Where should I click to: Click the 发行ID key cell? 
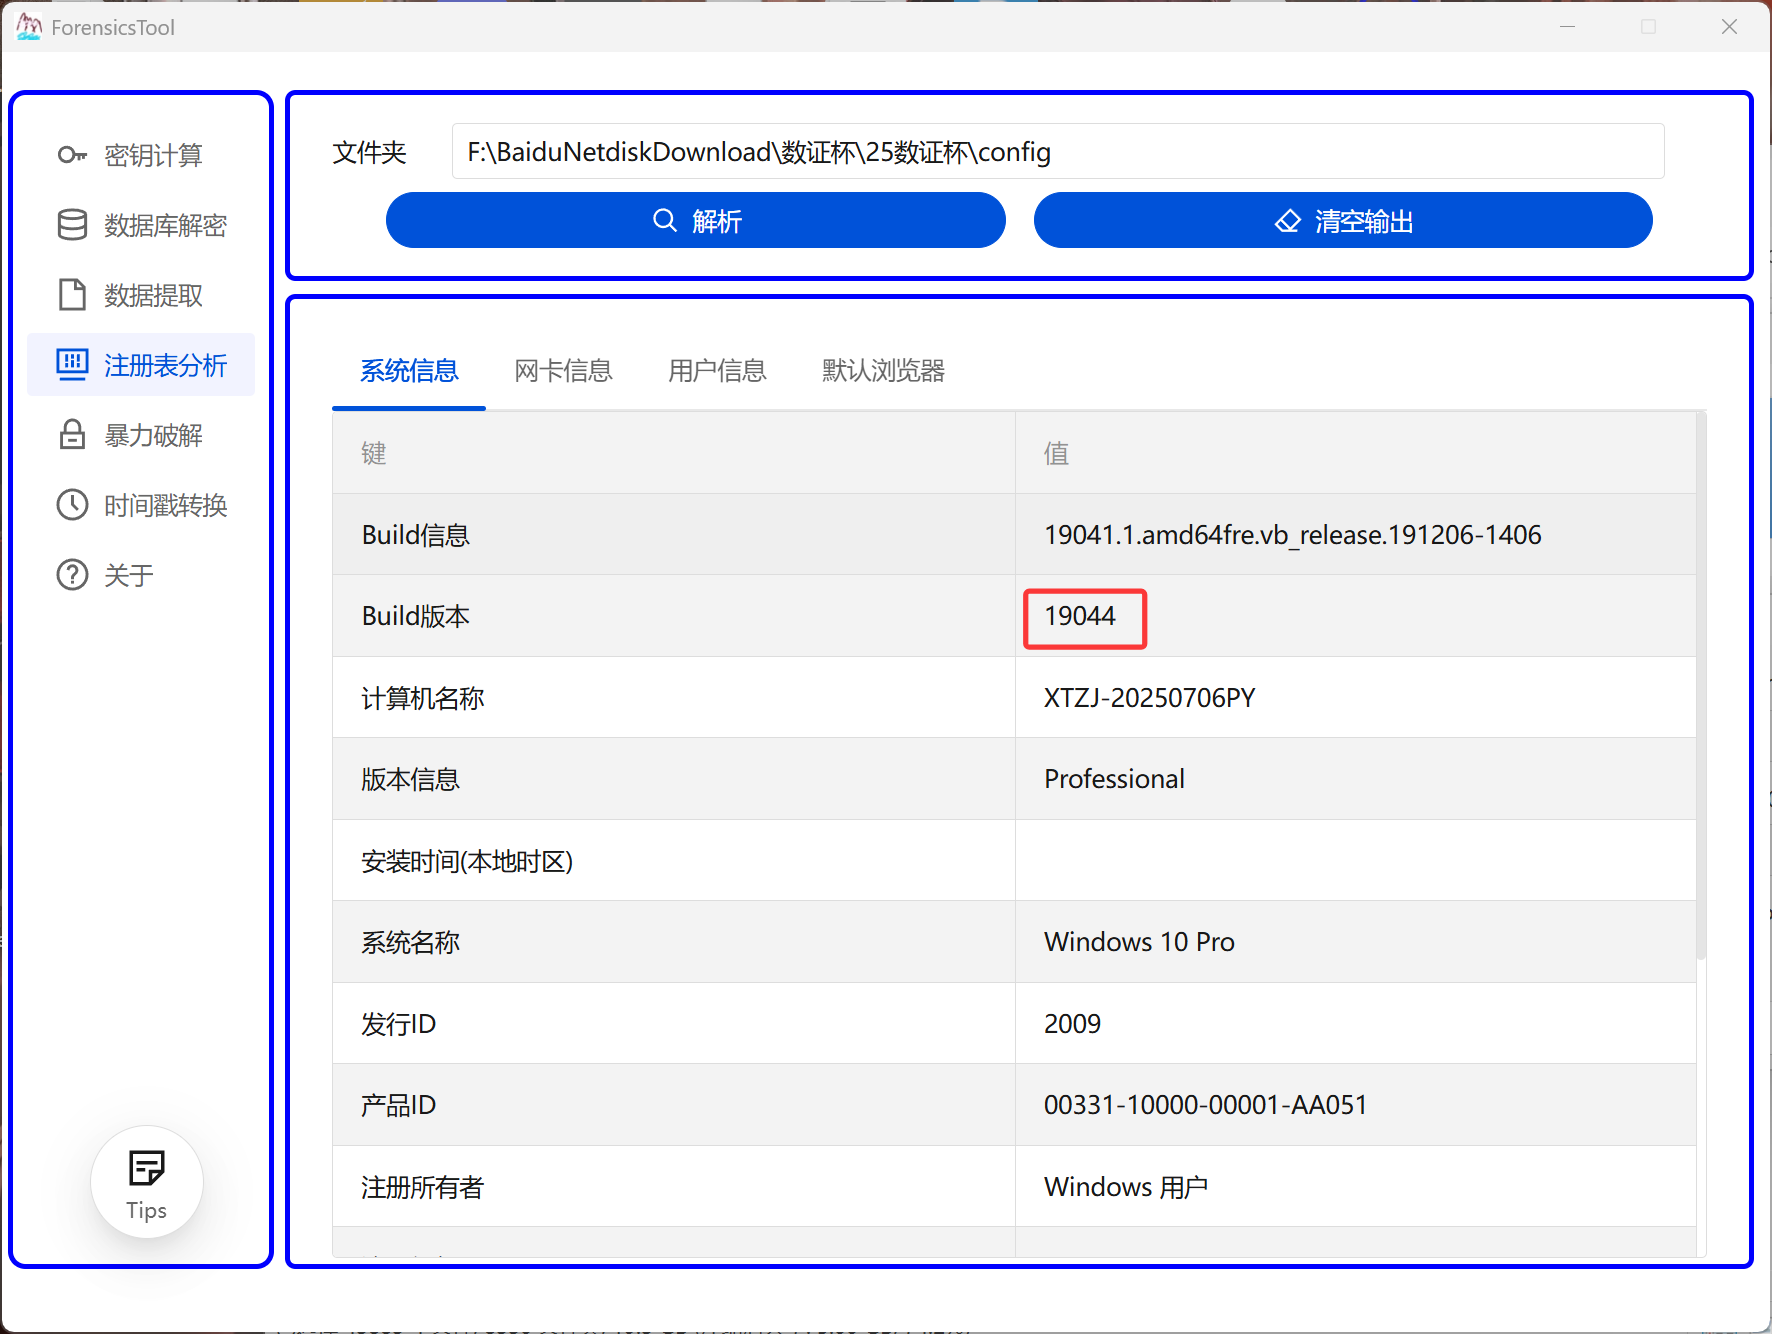pos(674,1024)
